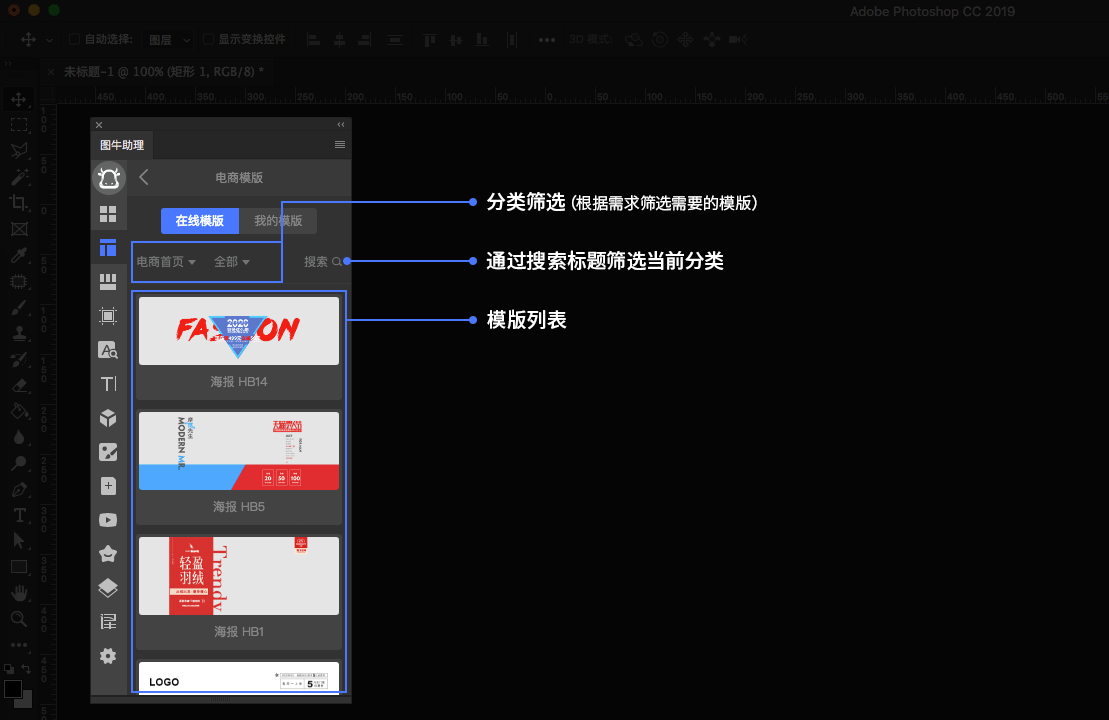Click the 3D camera video icon in options bar
The height and width of the screenshot is (720, 1109).
coord(738,40)
